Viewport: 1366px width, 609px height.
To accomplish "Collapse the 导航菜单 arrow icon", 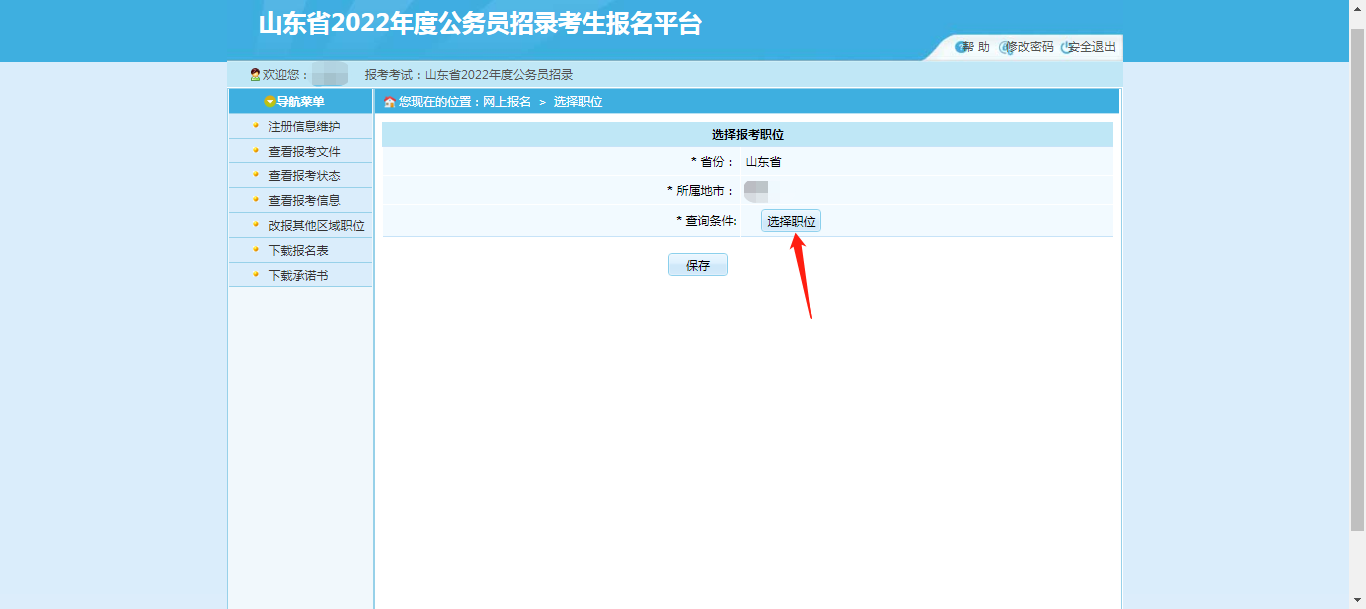I will click(x=270, y=102).
